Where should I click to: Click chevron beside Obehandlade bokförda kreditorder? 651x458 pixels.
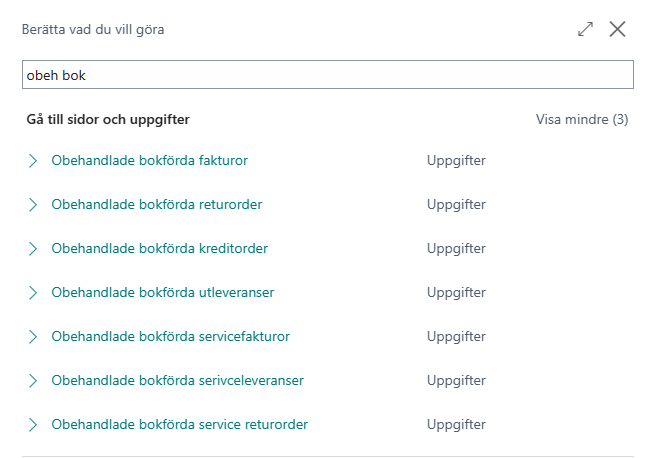[33, 249]
